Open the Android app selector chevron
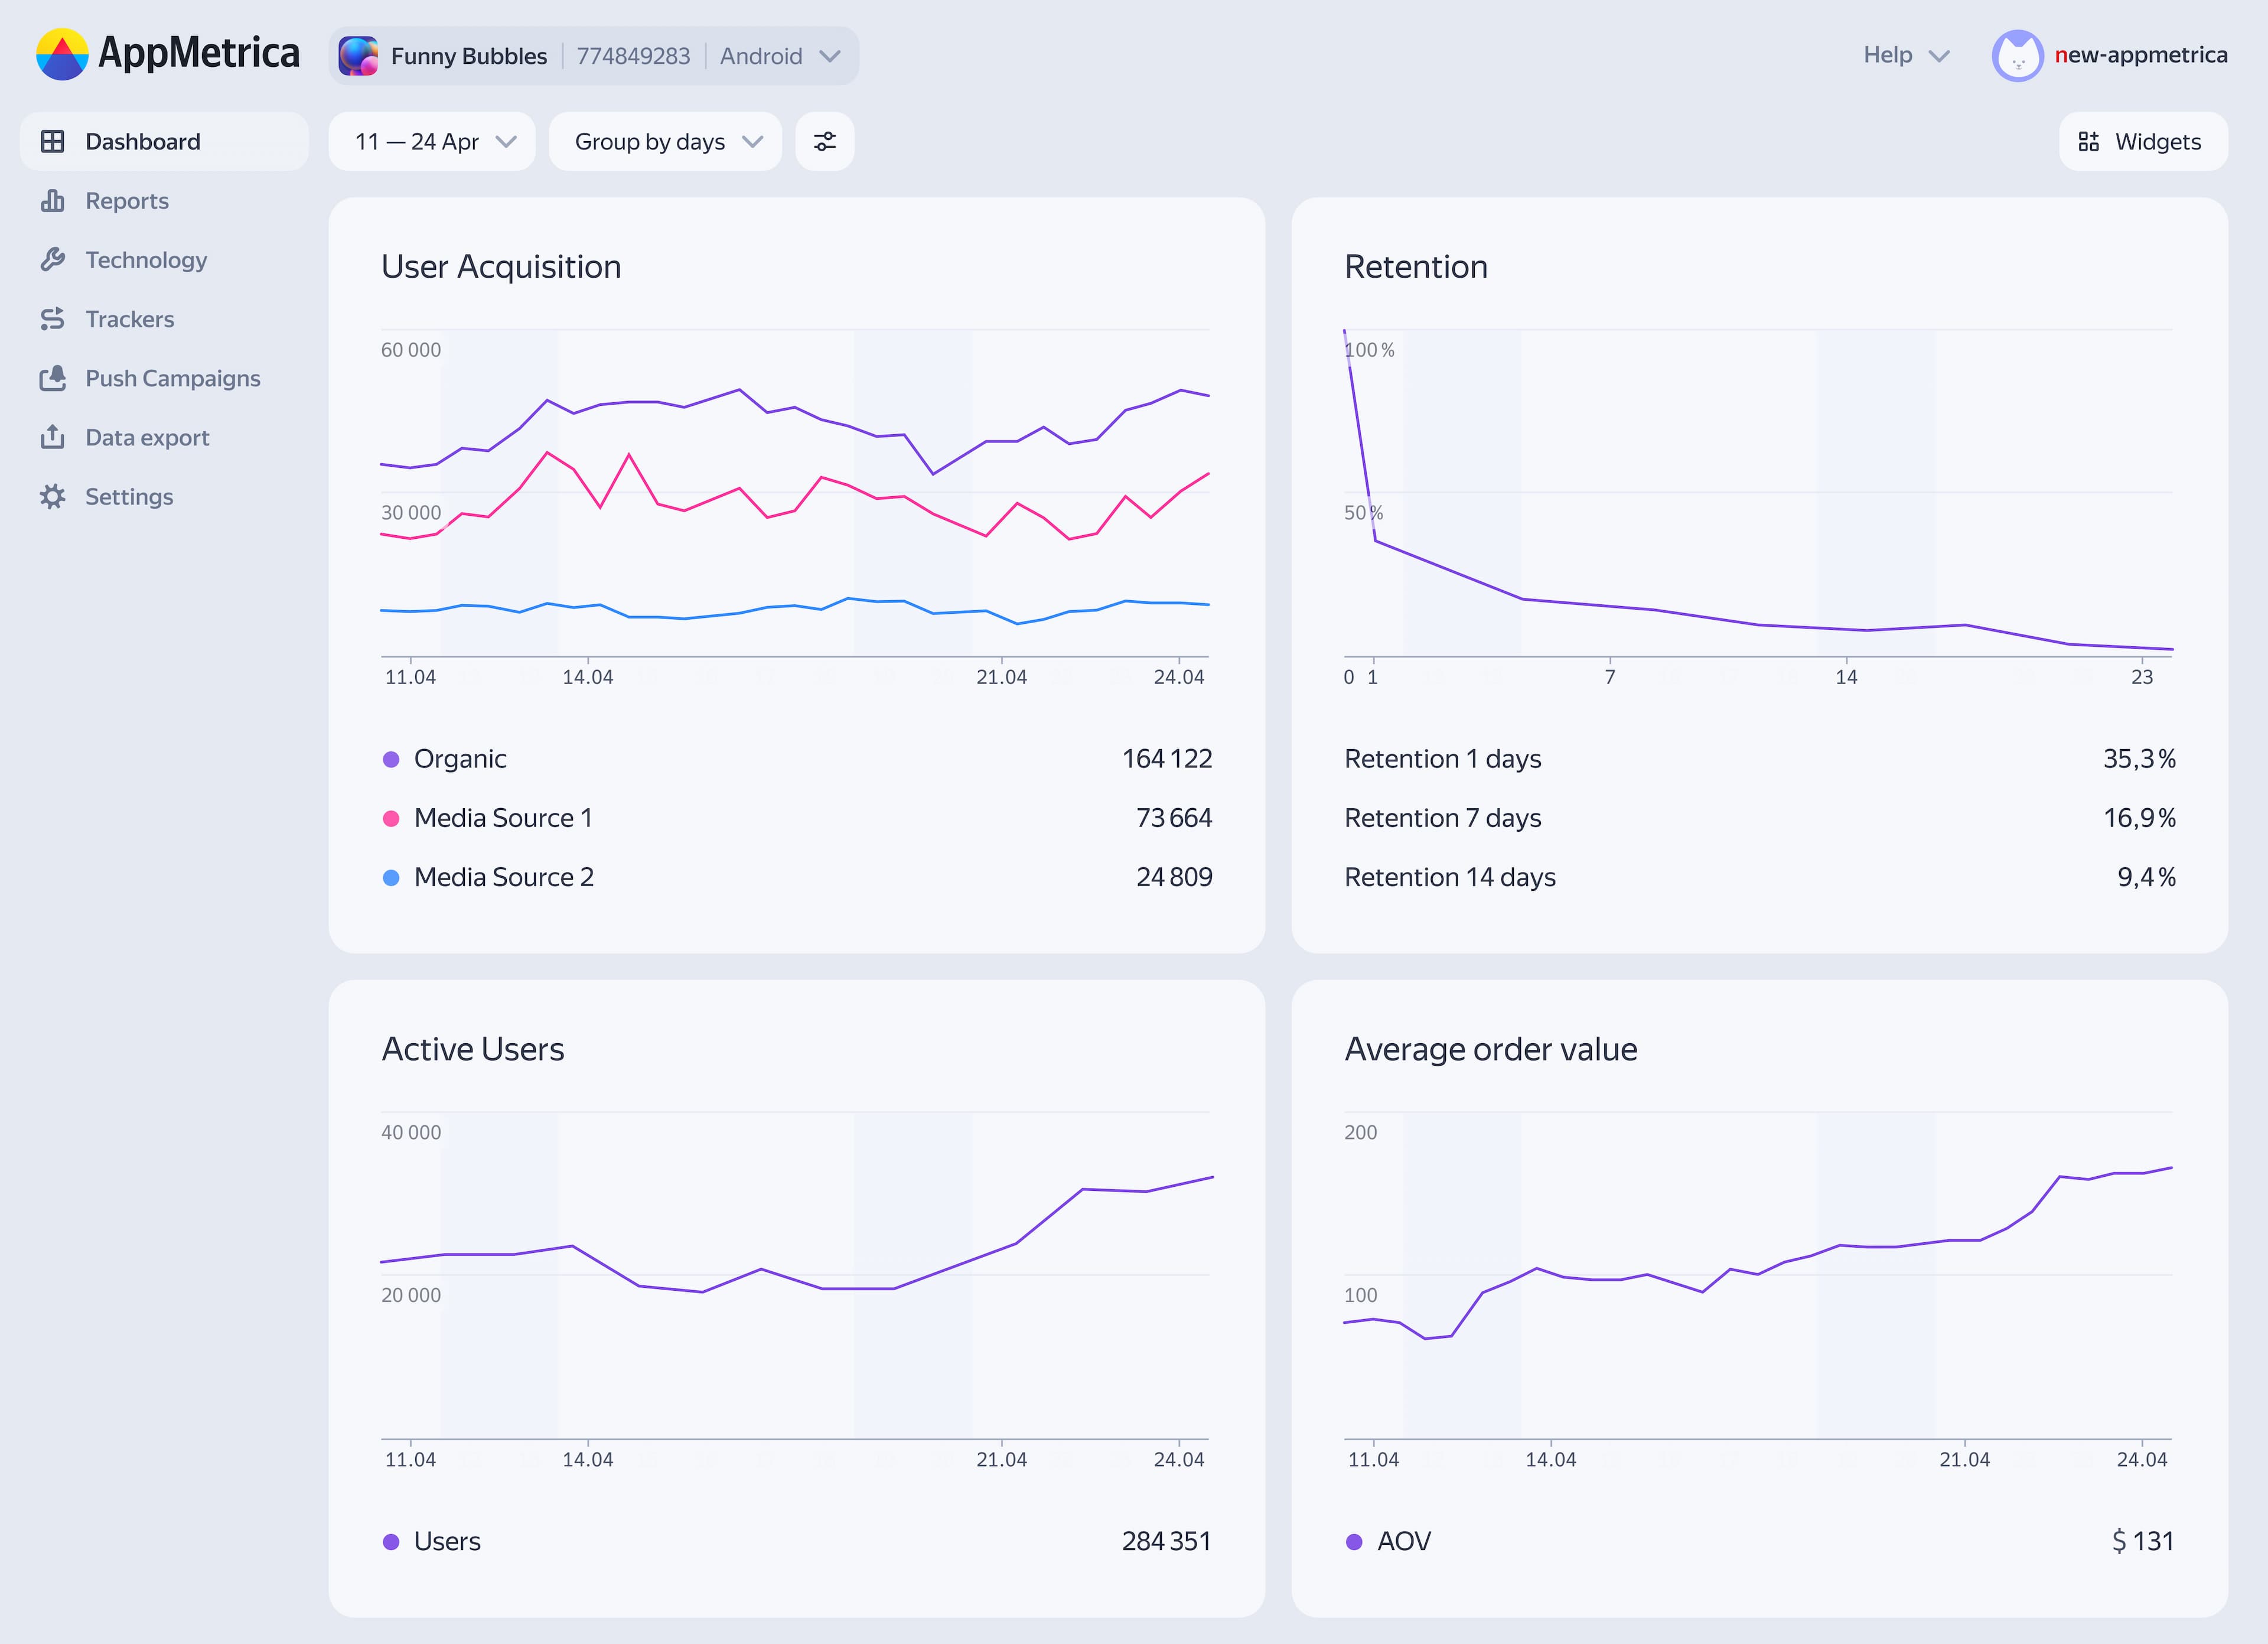The width and height of the screenshot is (2268, 1644). [x=829, y=56]
